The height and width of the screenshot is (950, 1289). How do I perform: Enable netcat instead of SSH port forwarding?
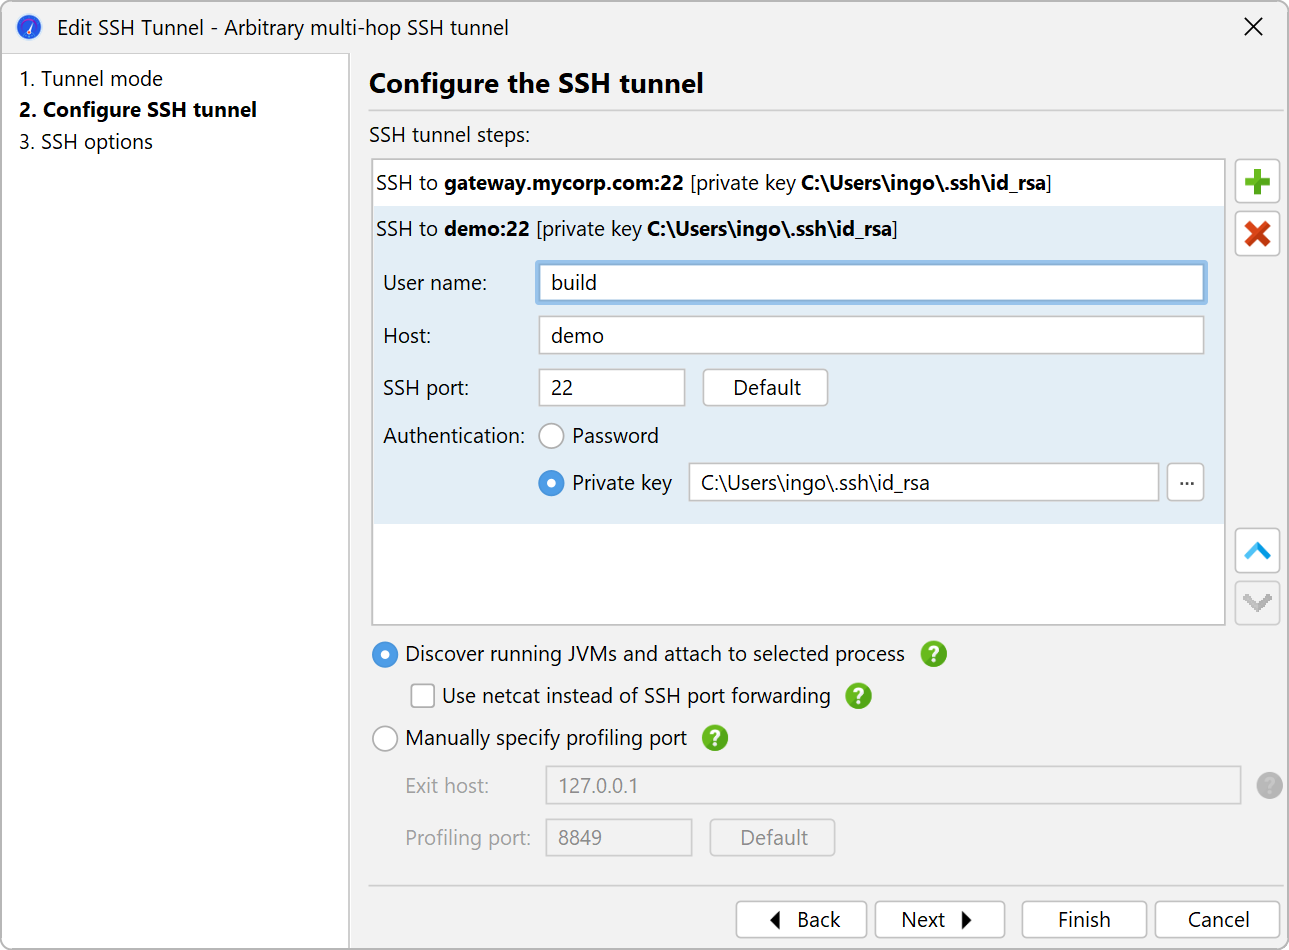[423, 696]
